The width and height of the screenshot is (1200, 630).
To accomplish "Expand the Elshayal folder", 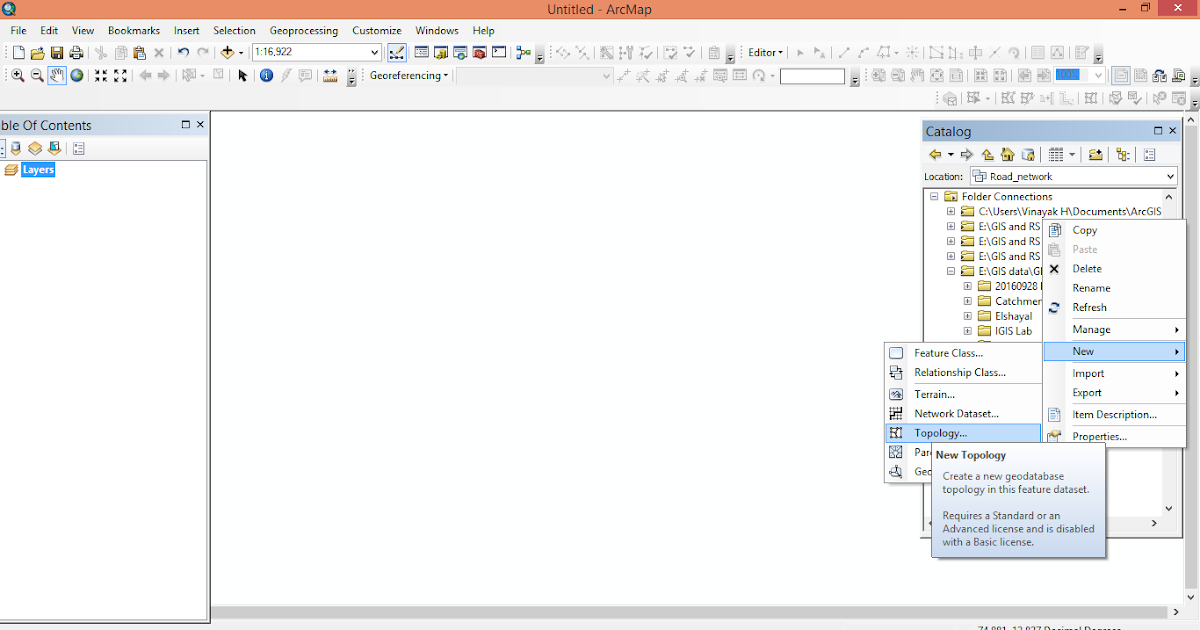I will tap(968, 316).
